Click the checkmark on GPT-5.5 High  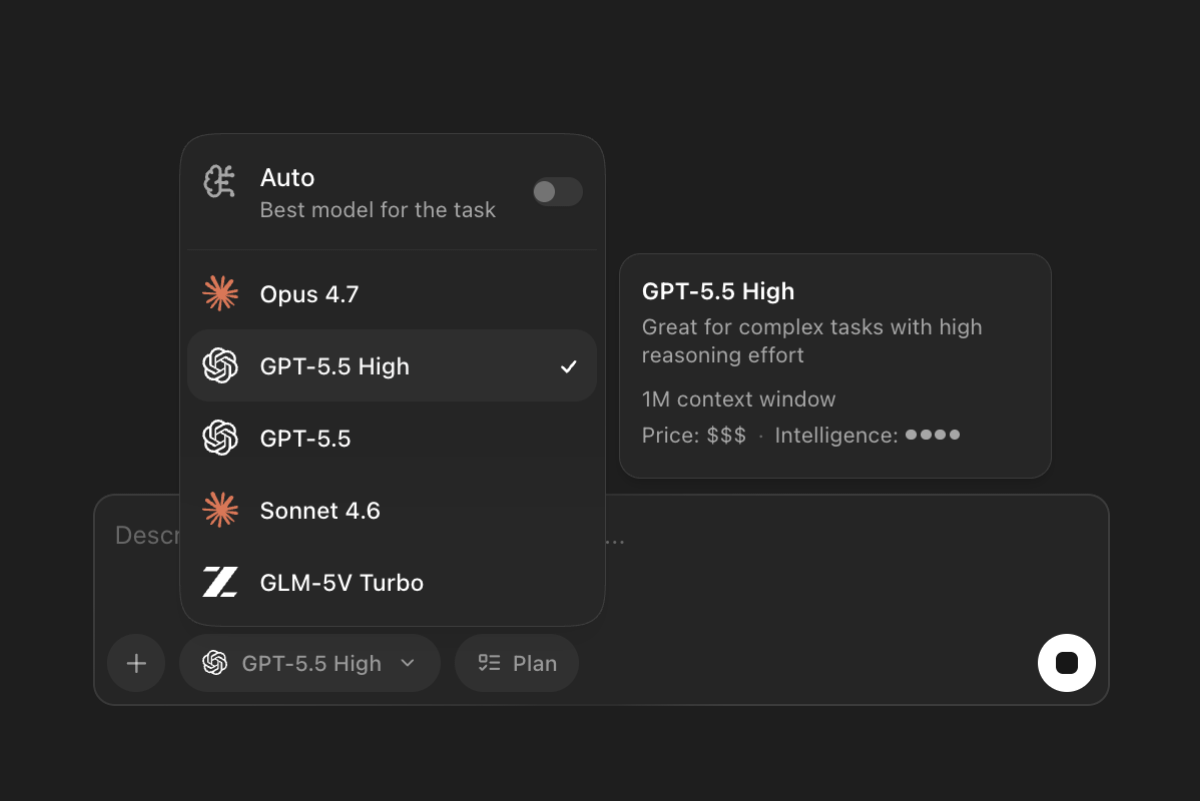[x=569, y=367]
